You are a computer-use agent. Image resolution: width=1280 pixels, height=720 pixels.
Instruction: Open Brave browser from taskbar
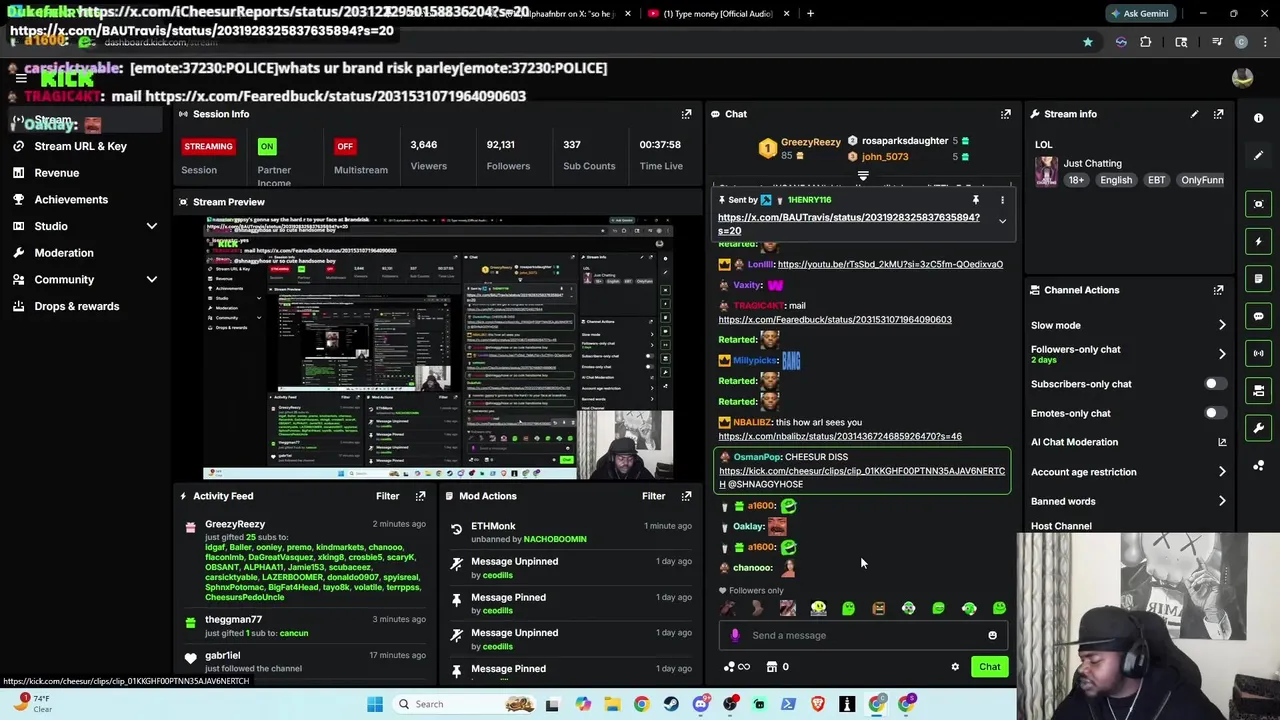point(818,704)
